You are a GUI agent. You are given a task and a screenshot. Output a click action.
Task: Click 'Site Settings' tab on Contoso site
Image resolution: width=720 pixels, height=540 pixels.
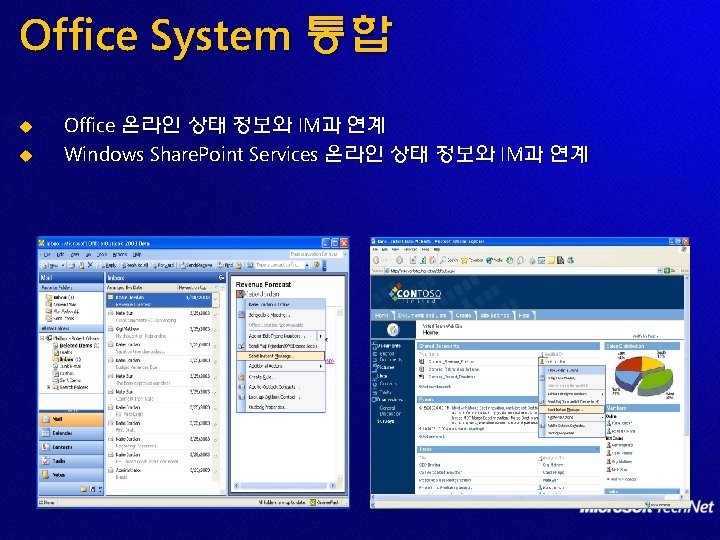tap(495, 315)
